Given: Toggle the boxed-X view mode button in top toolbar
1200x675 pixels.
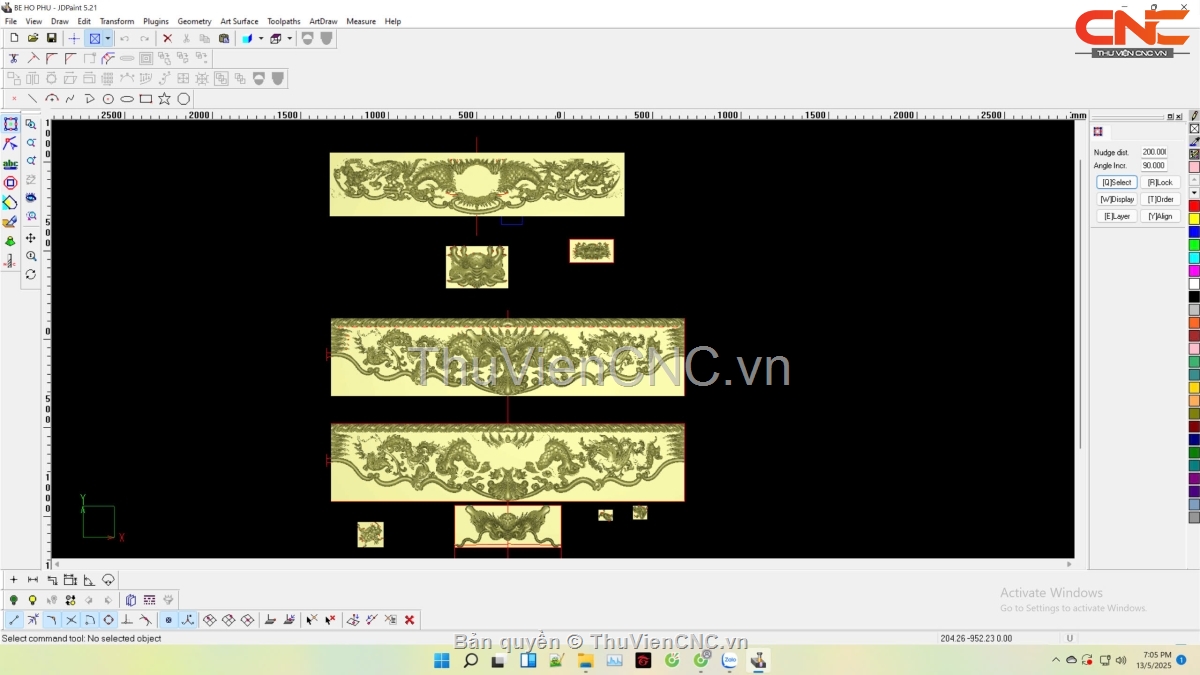Looking at the screenshot, I should click(x=95, y=38).
